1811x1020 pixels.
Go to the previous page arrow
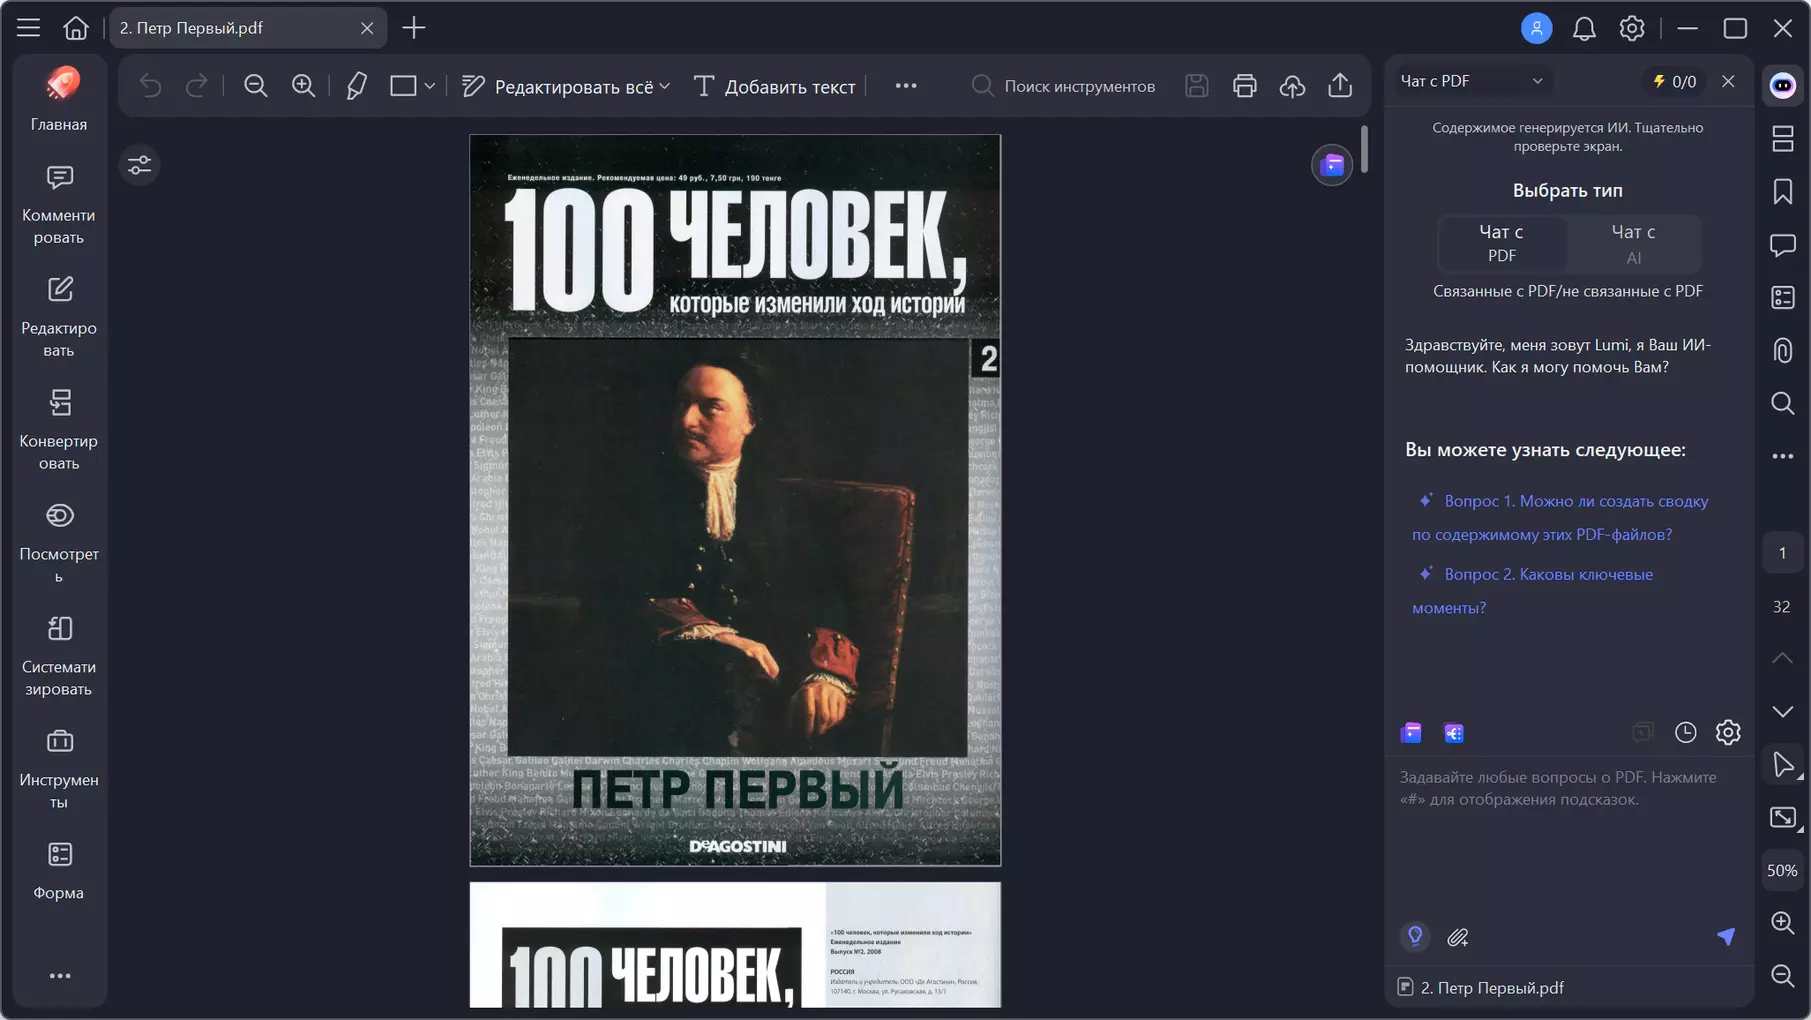[1782, 658]
